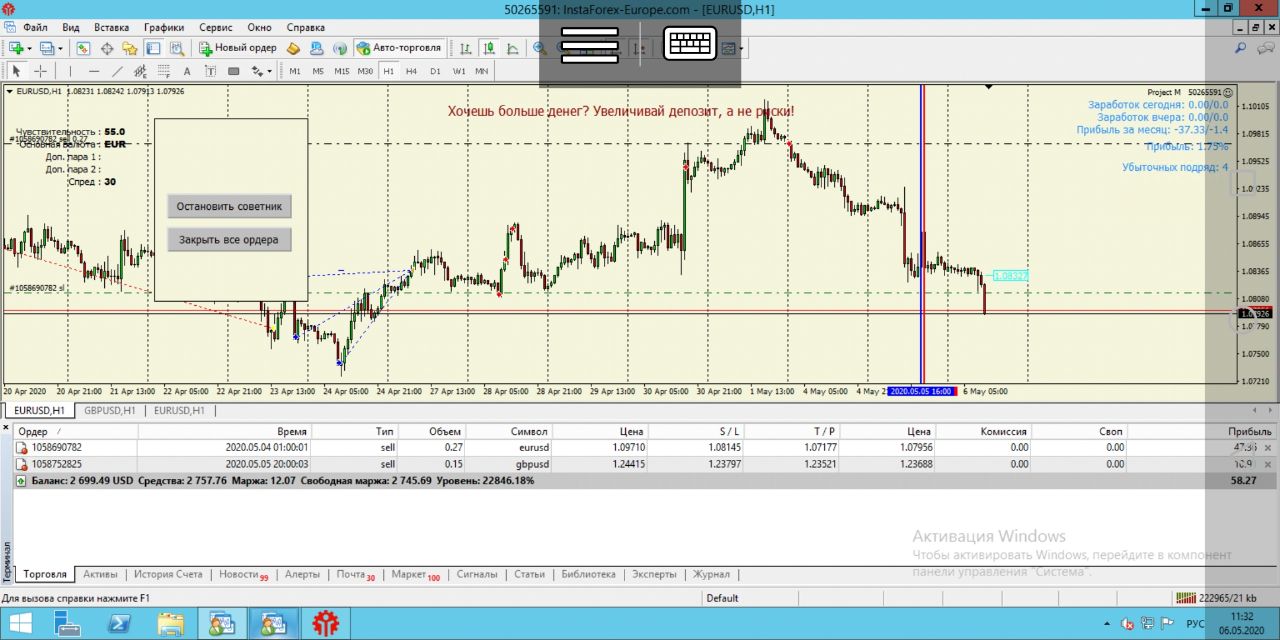
Task: Open MetaEditor via yellow book icon
Action: (293, 48)
